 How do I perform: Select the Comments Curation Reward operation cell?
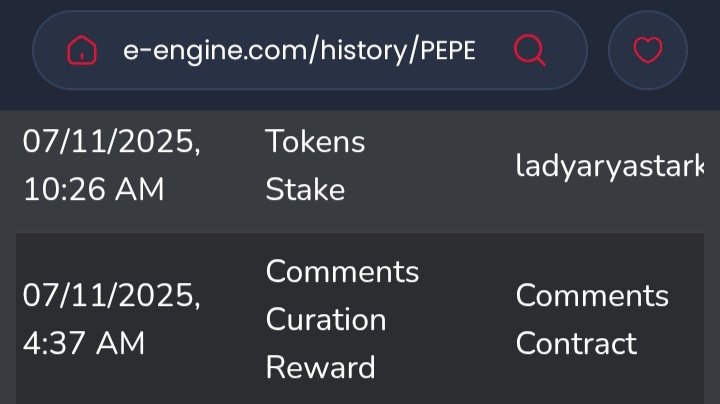342,319
